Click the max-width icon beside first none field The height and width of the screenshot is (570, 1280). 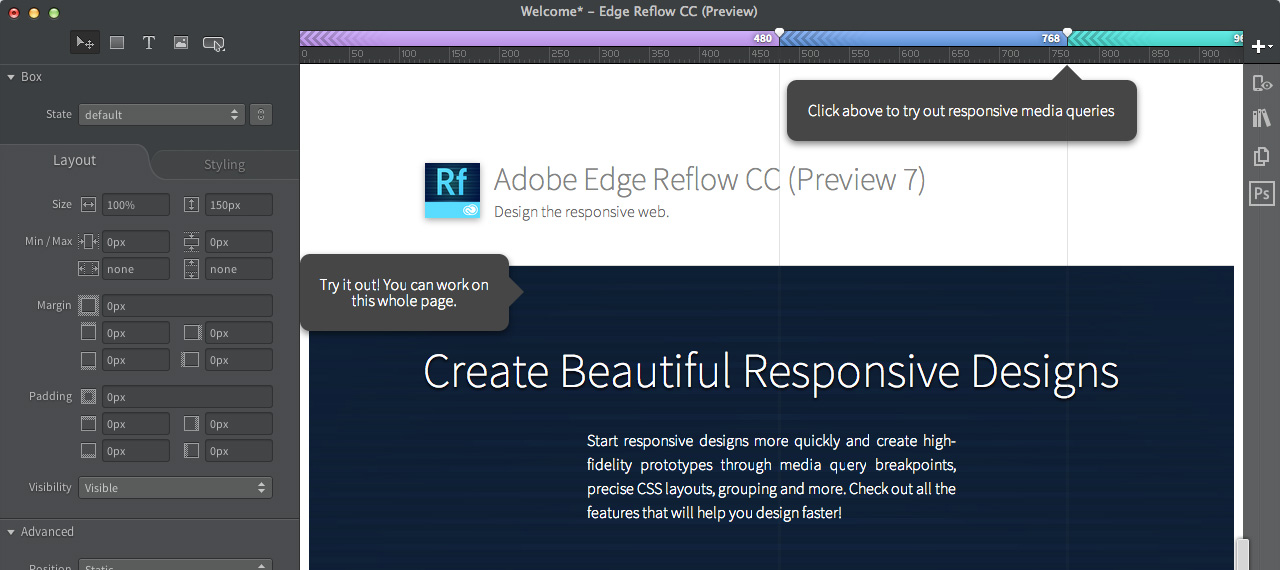(x=88, y=269)
